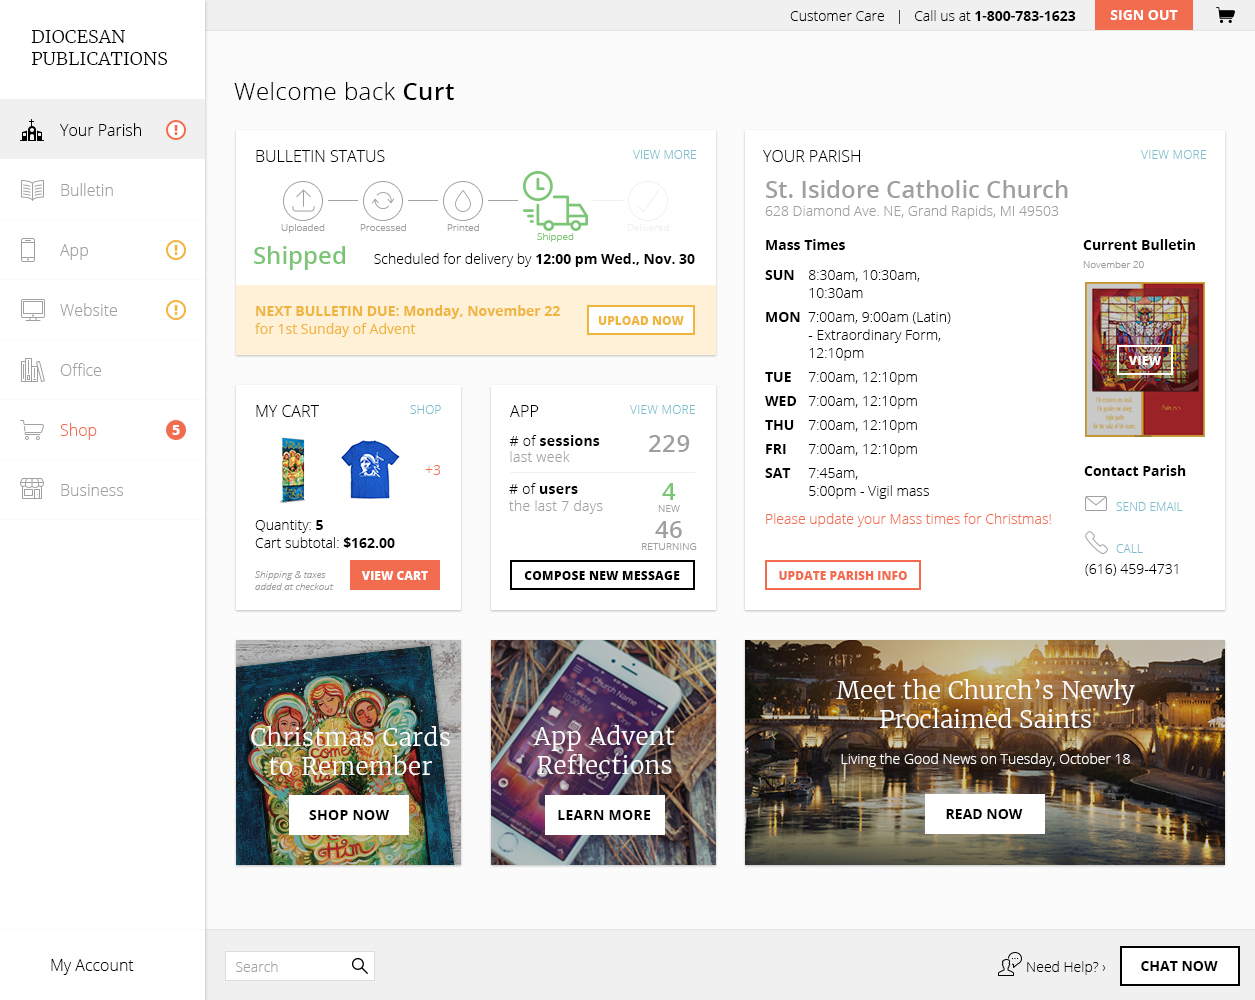Screen dimensions: 1255x1000
Task: Click the View Cart button
Action: 395,575
